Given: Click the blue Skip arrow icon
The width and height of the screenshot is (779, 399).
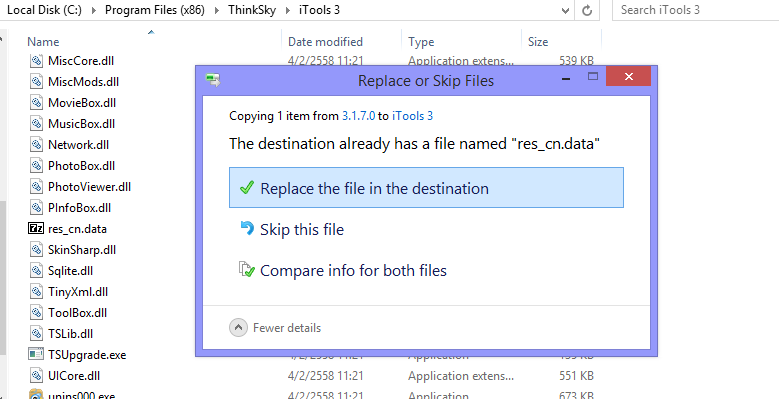Looking at the screenshot, I should (x=246, y=228).
